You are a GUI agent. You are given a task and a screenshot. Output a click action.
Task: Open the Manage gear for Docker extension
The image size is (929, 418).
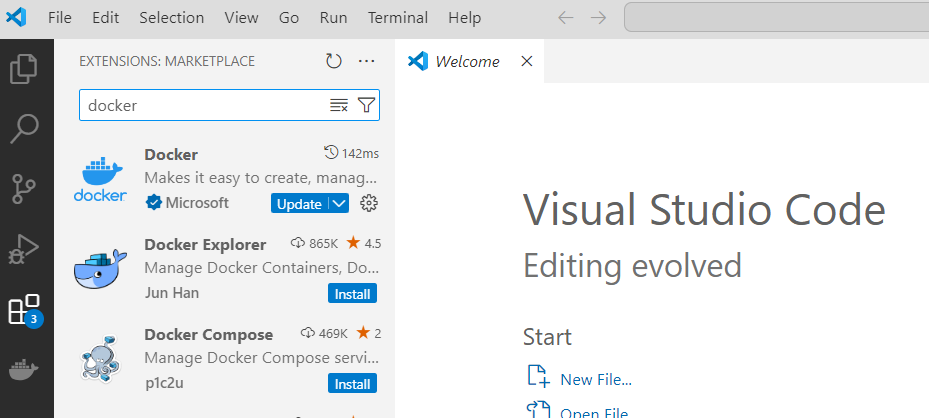[369, 203]
